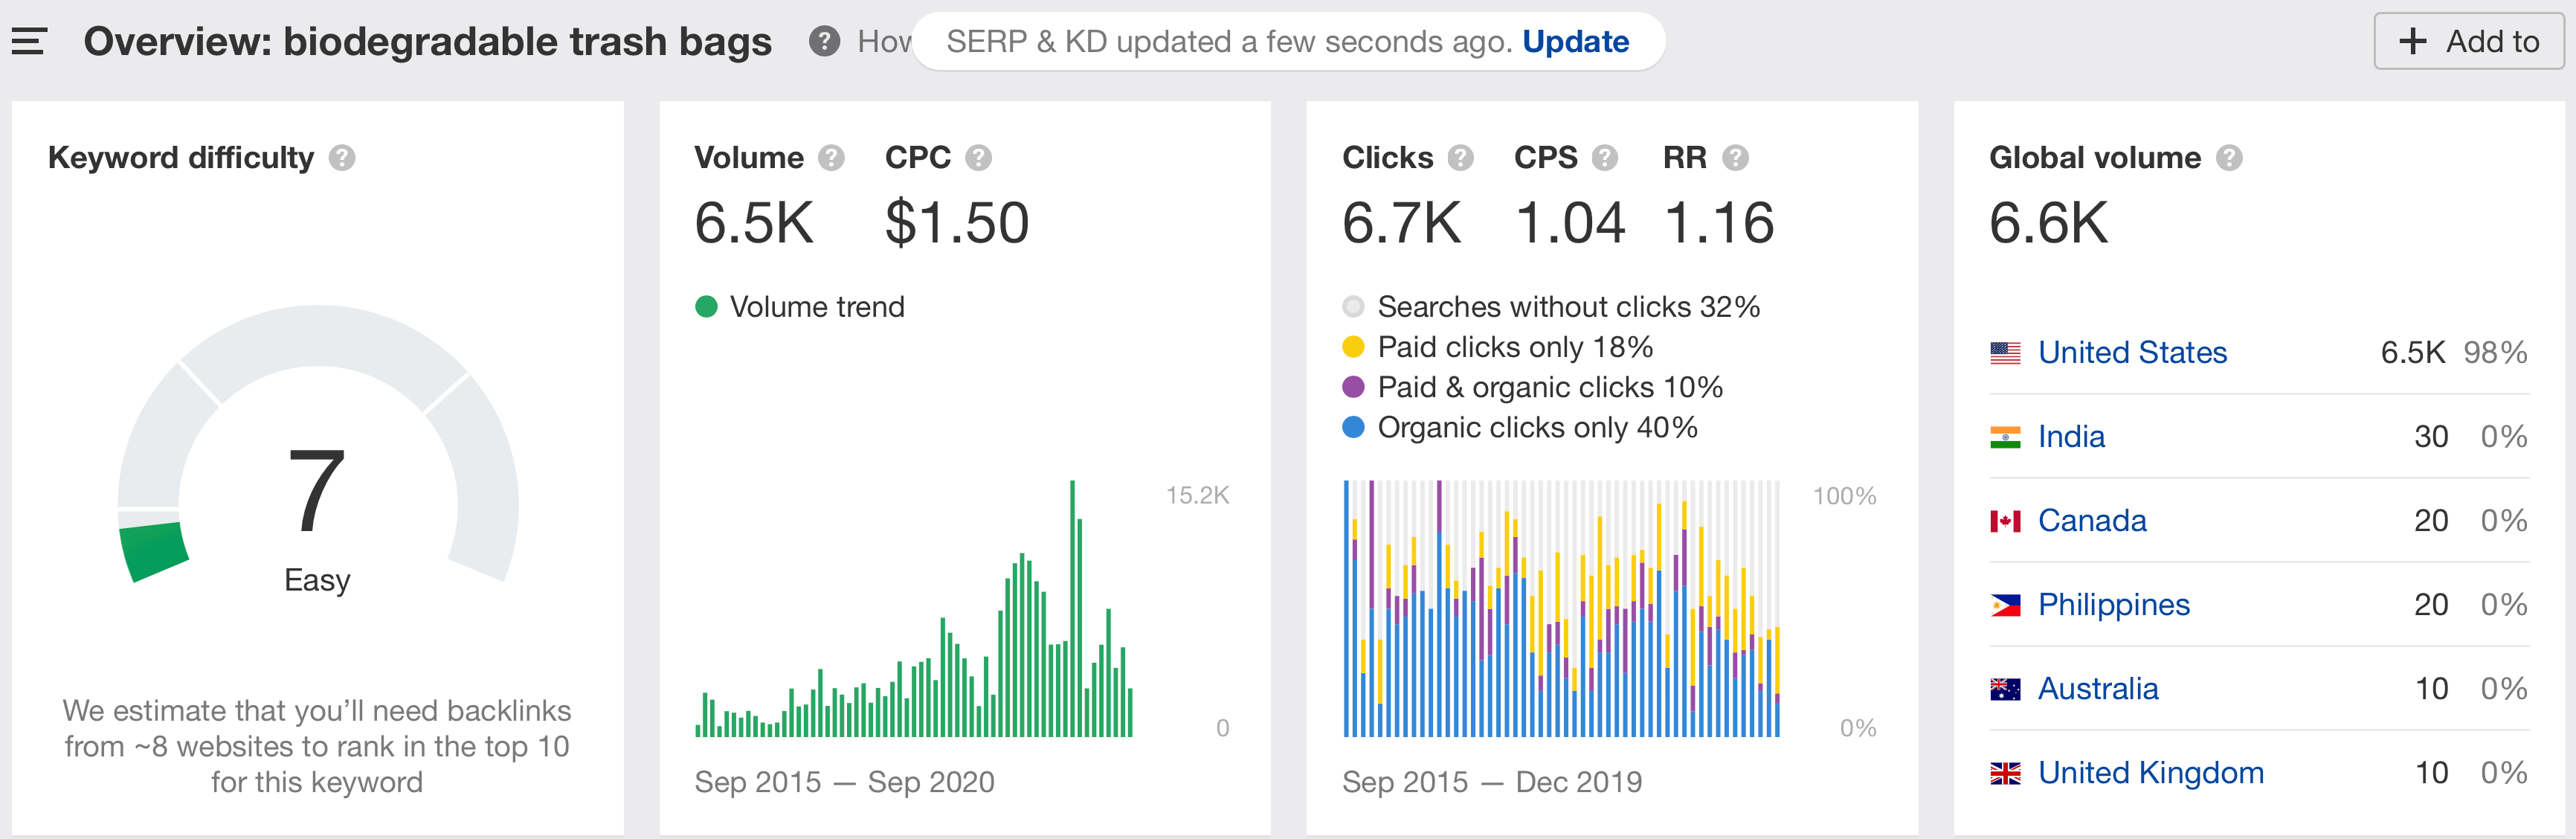Click help icon beside the overview title
Image resolution: width=2576 pixels, height=839 pixels.
(824, 42)
